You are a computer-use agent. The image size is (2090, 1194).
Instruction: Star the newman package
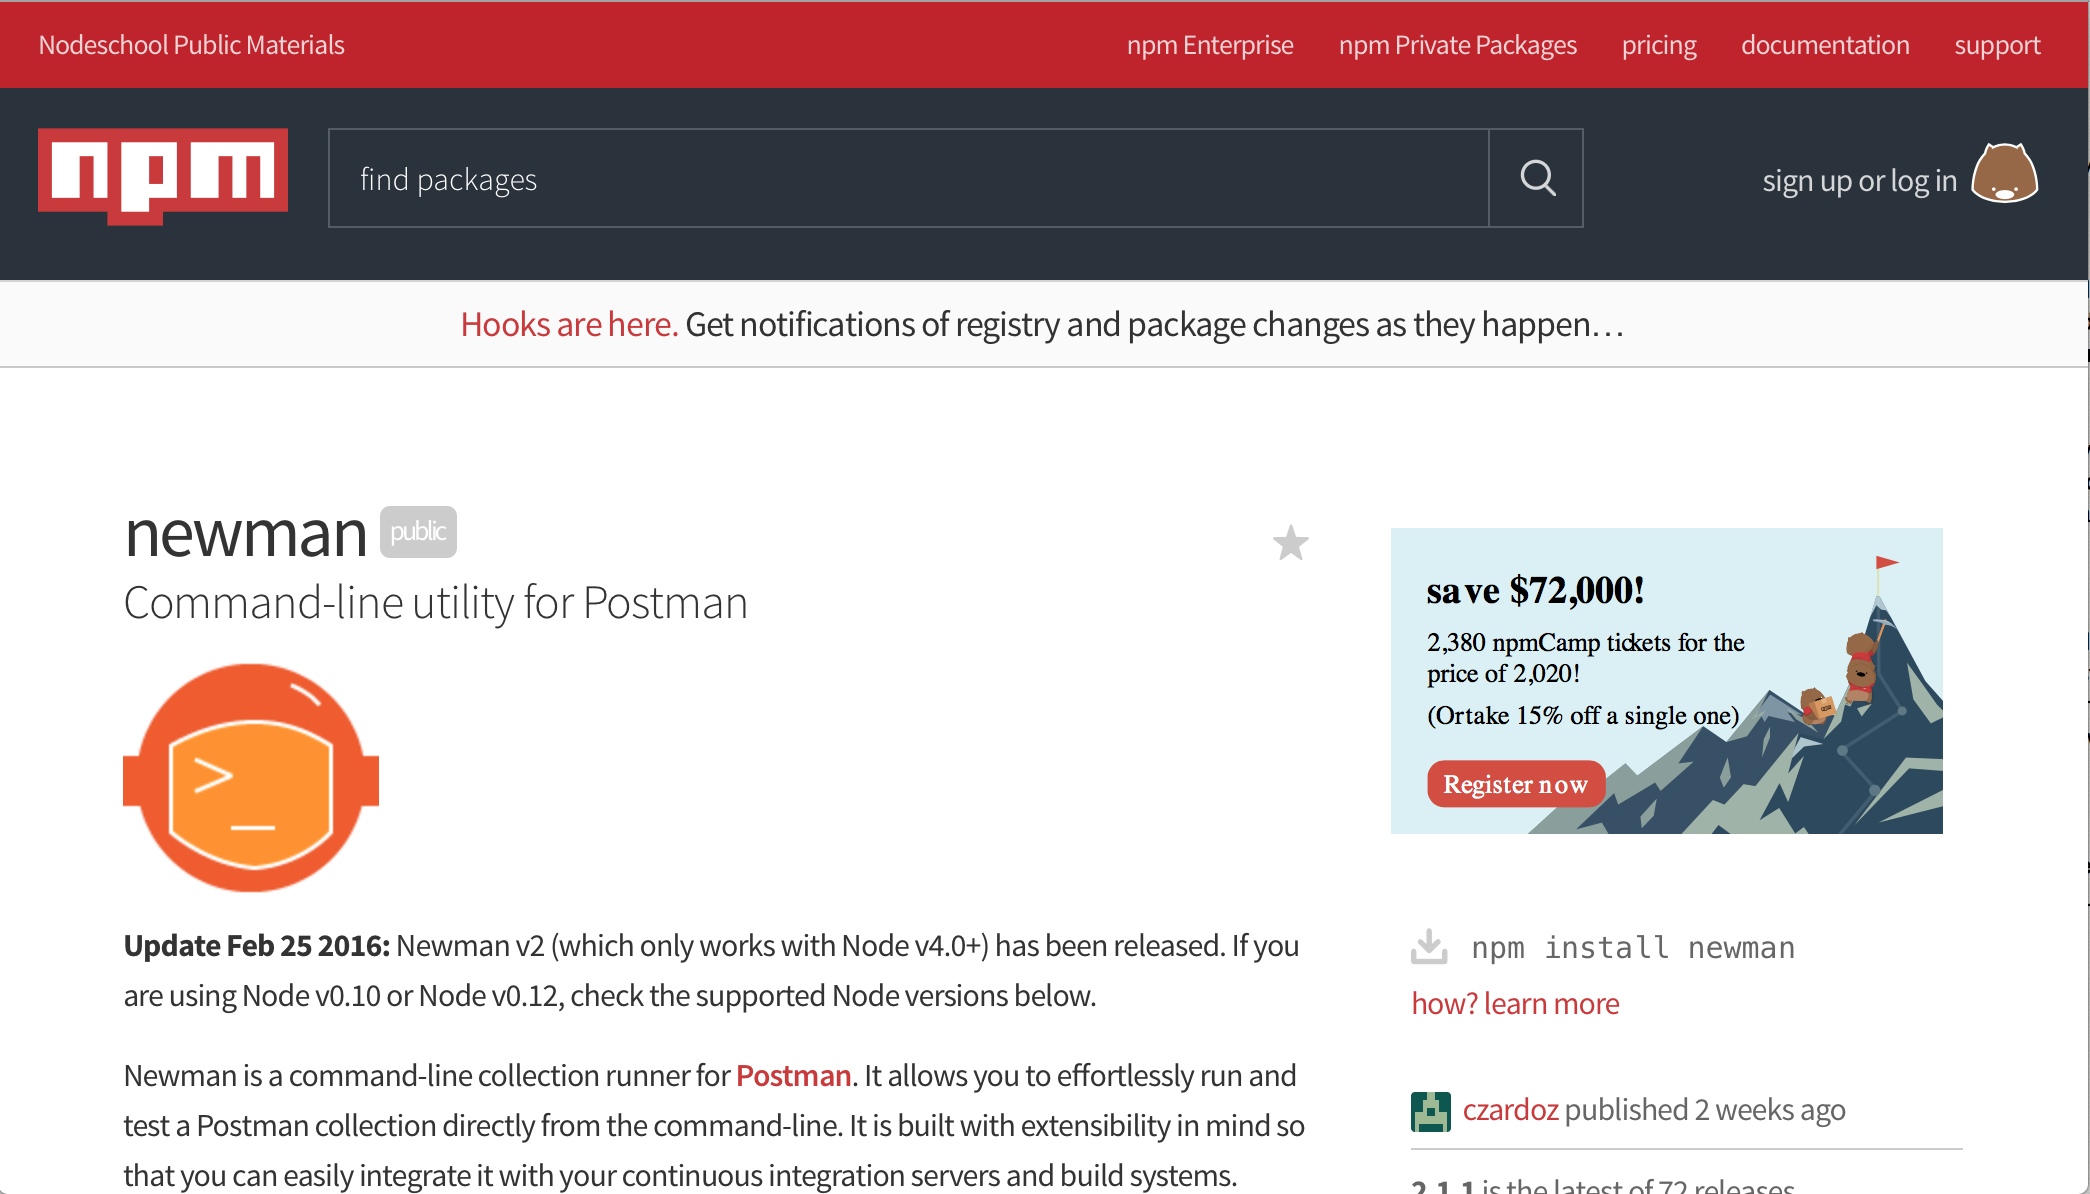1290,543
